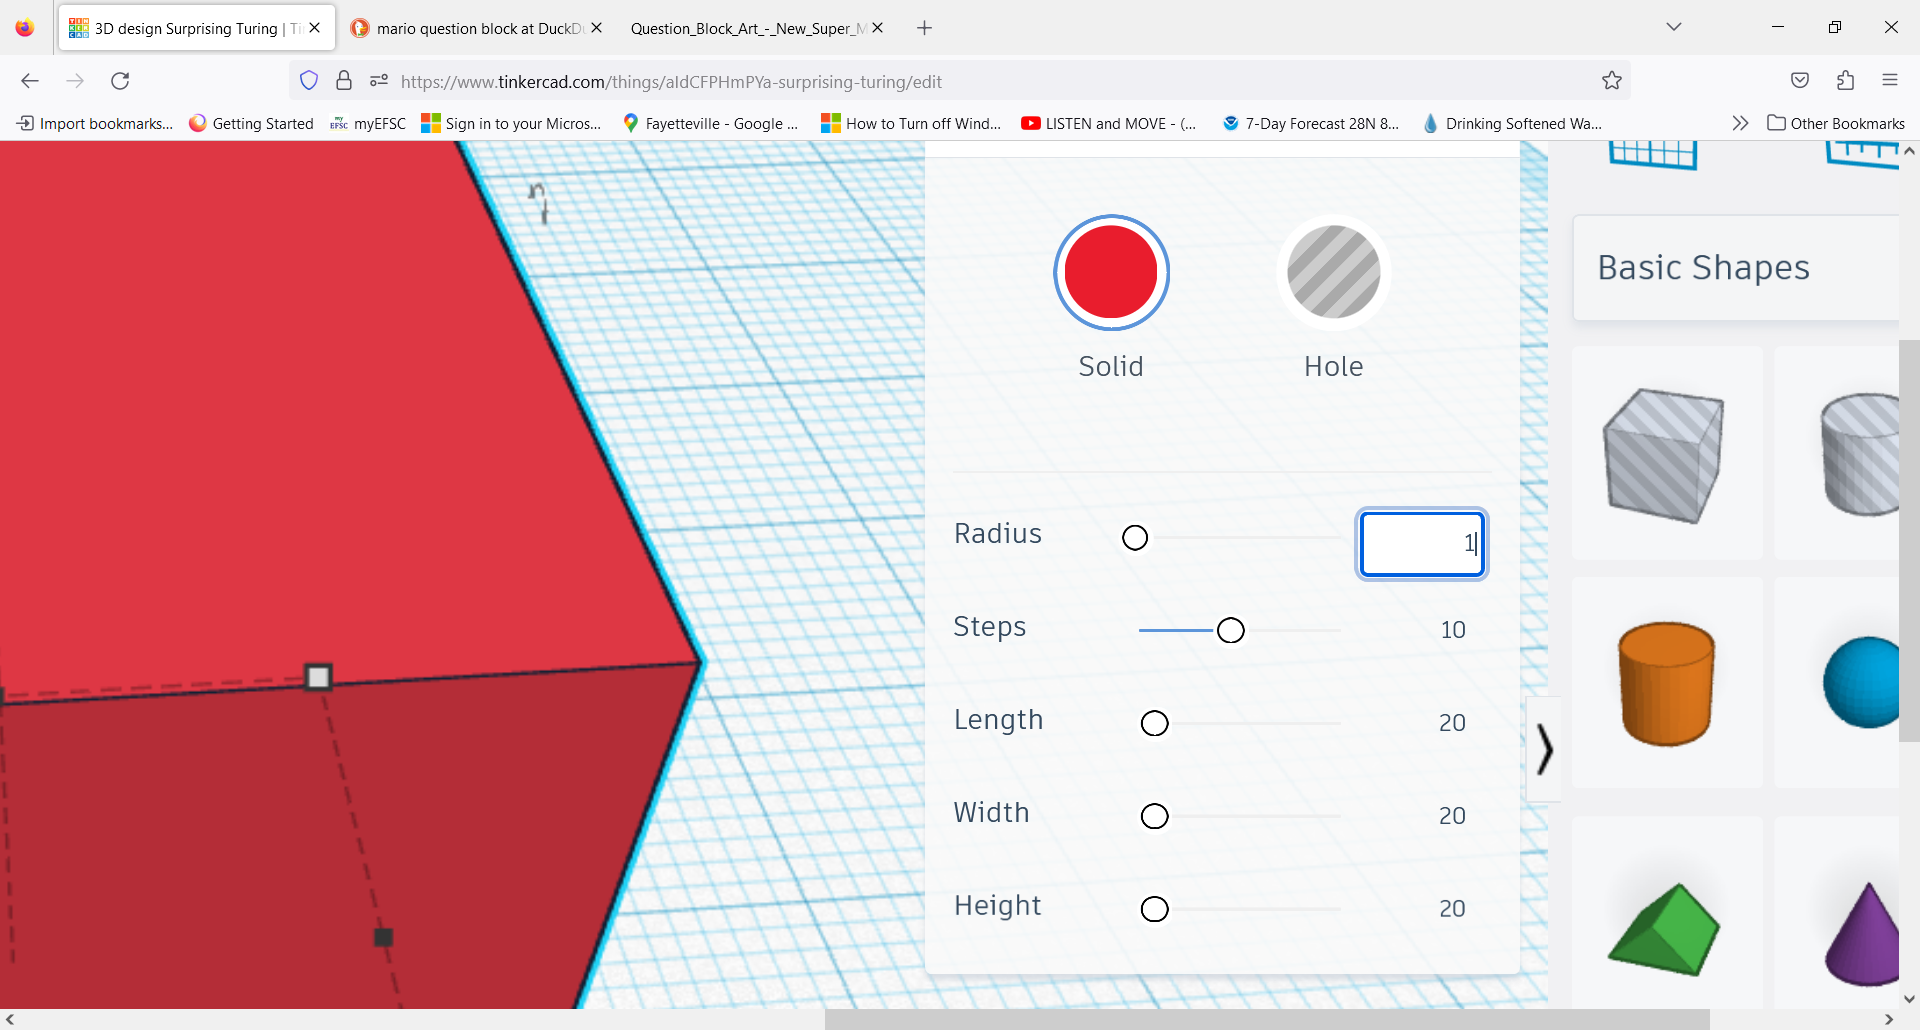Open the Import bookmarks bookmark
The image size is (1920, 1030).
coord(95,123)
